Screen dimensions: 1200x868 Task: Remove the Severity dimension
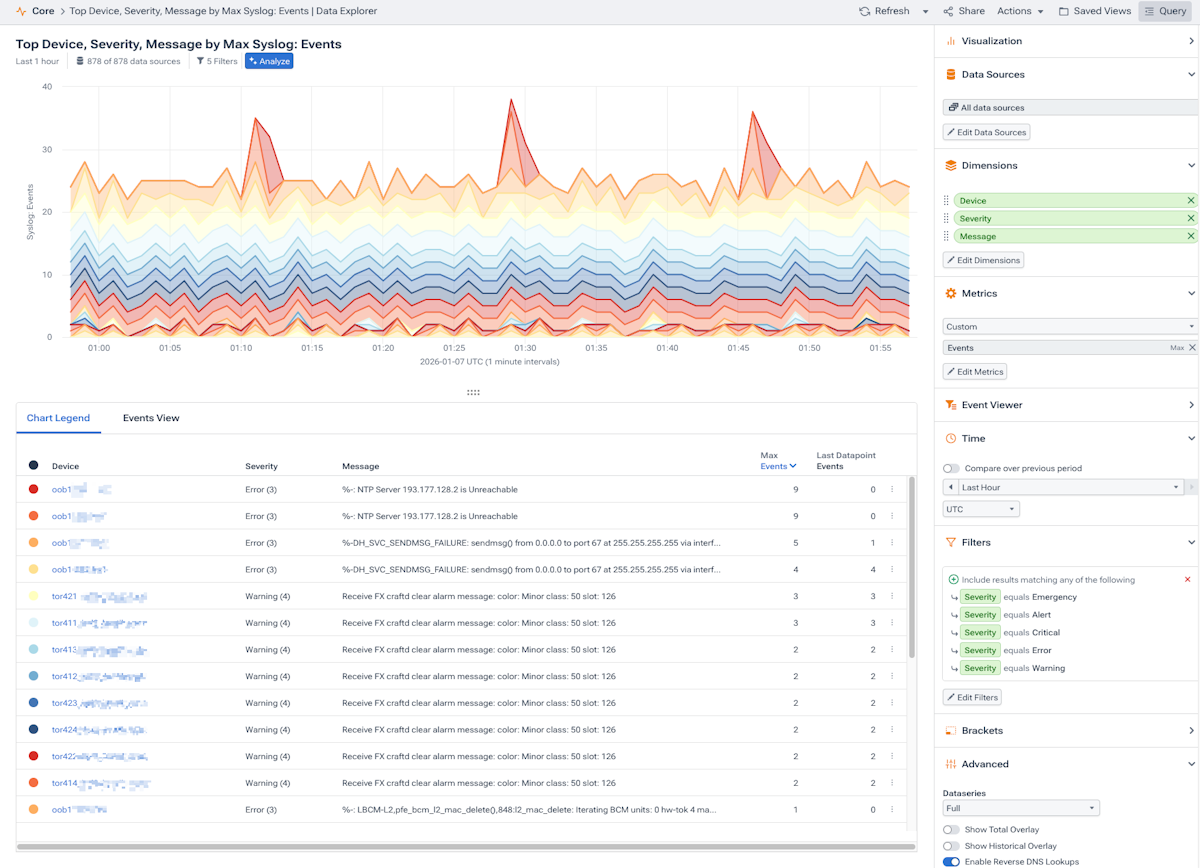(1190, 219)
